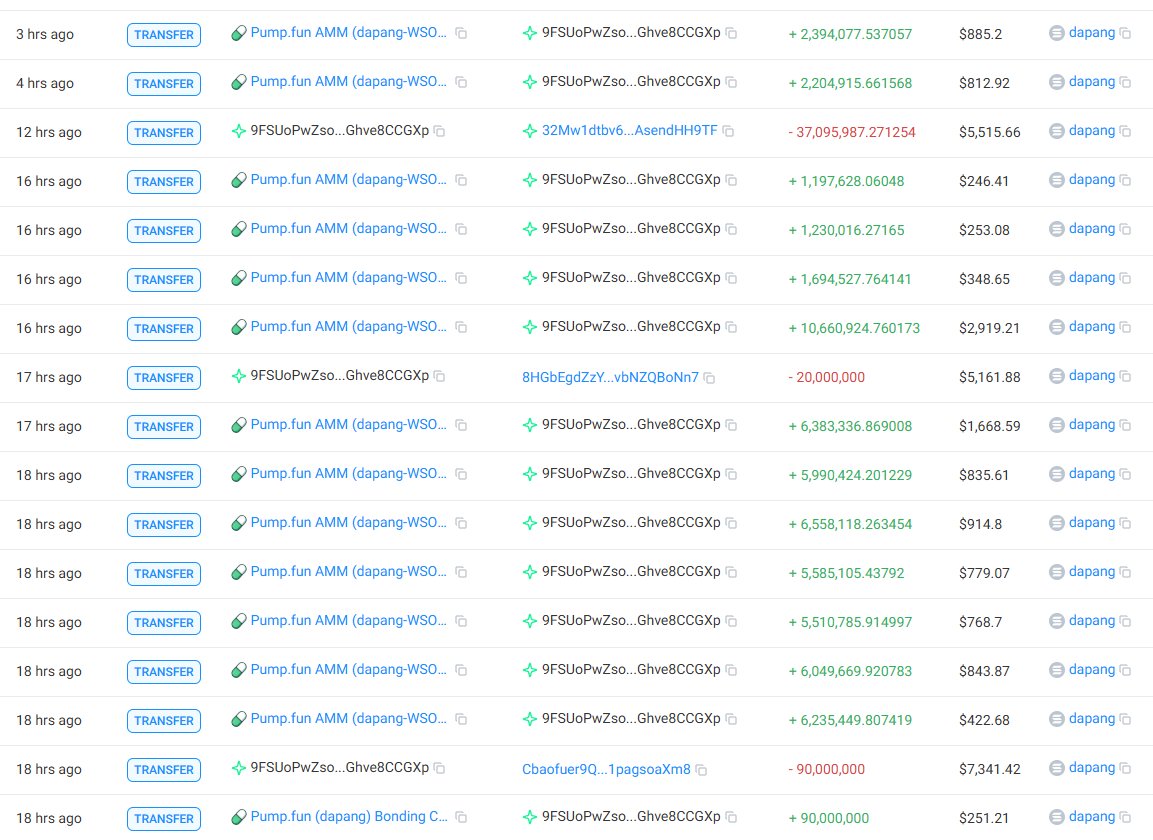Click the pill icon in the $1,668.59 row
Viewport: 1153px width, 840px height.
point(239,425)
